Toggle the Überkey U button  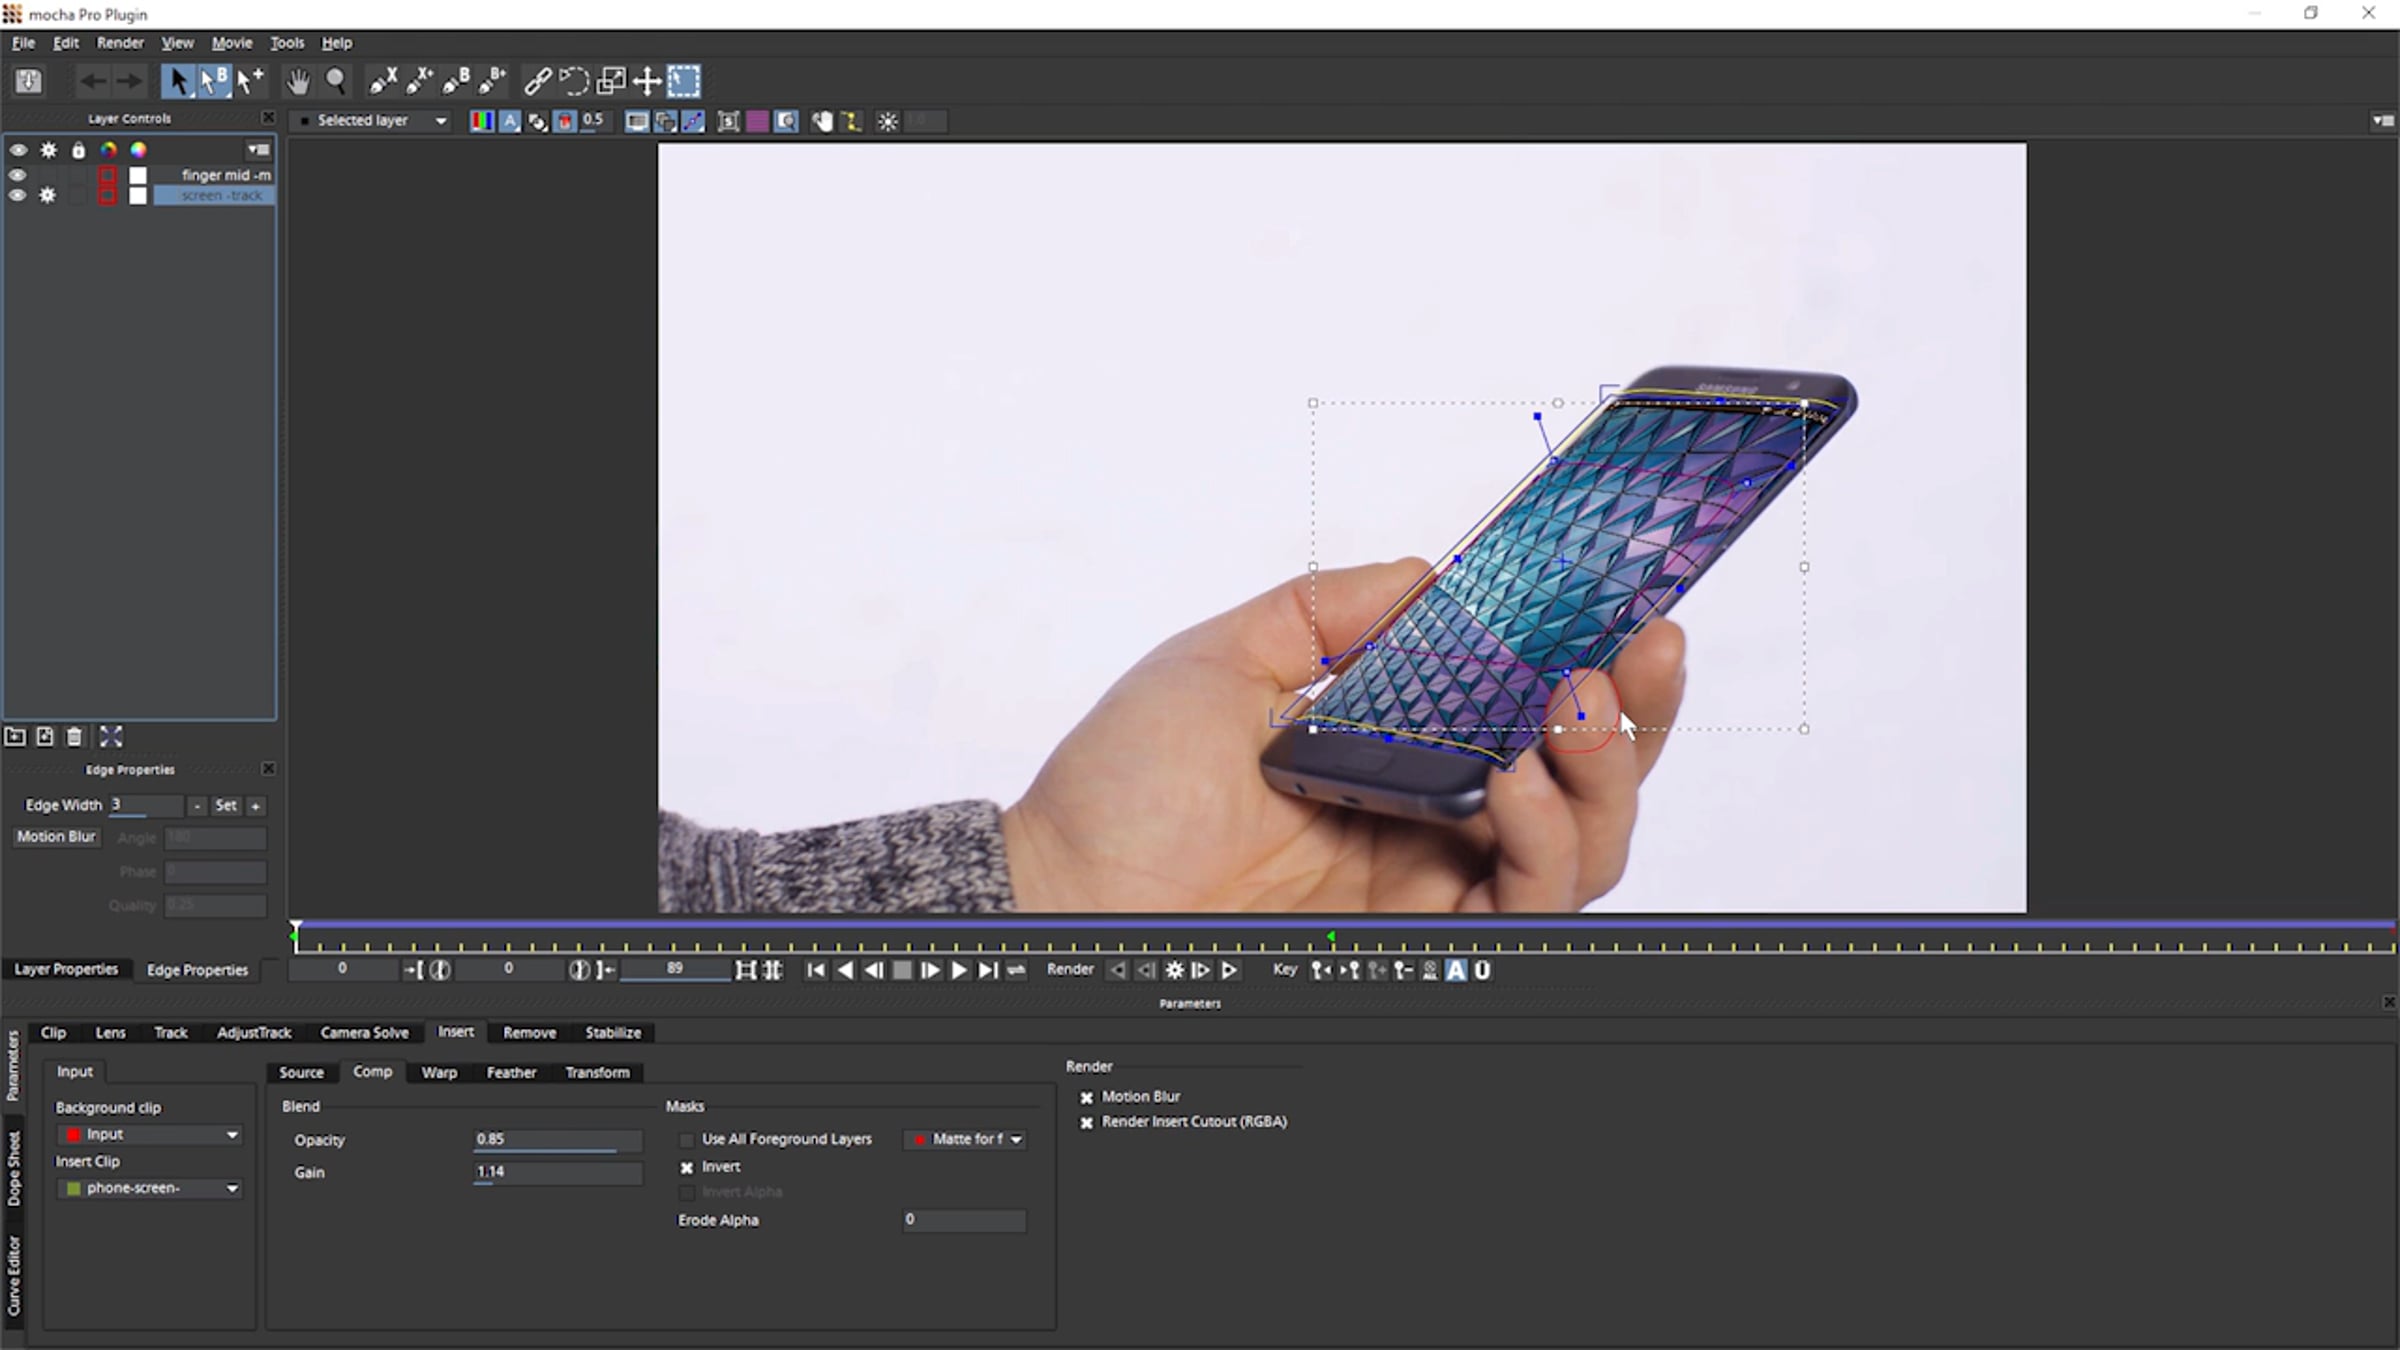point(1482,970)
